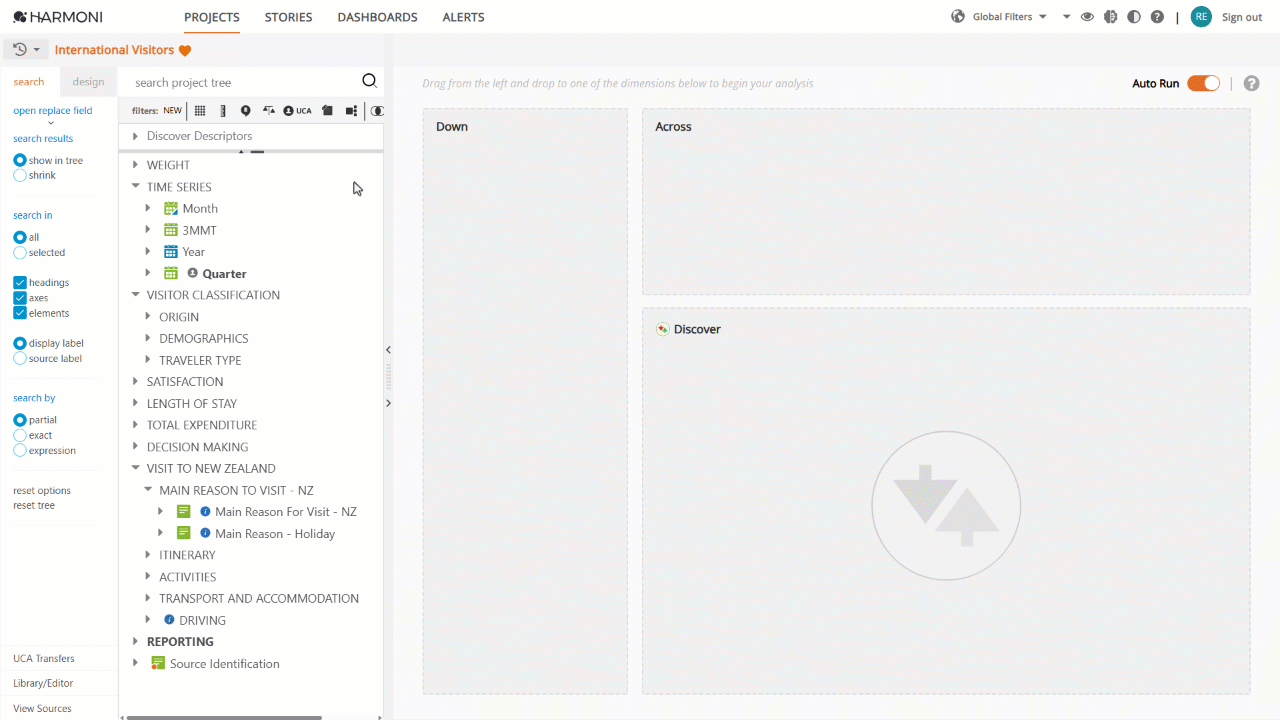Click the Quarter table icon

pos(171,273)
